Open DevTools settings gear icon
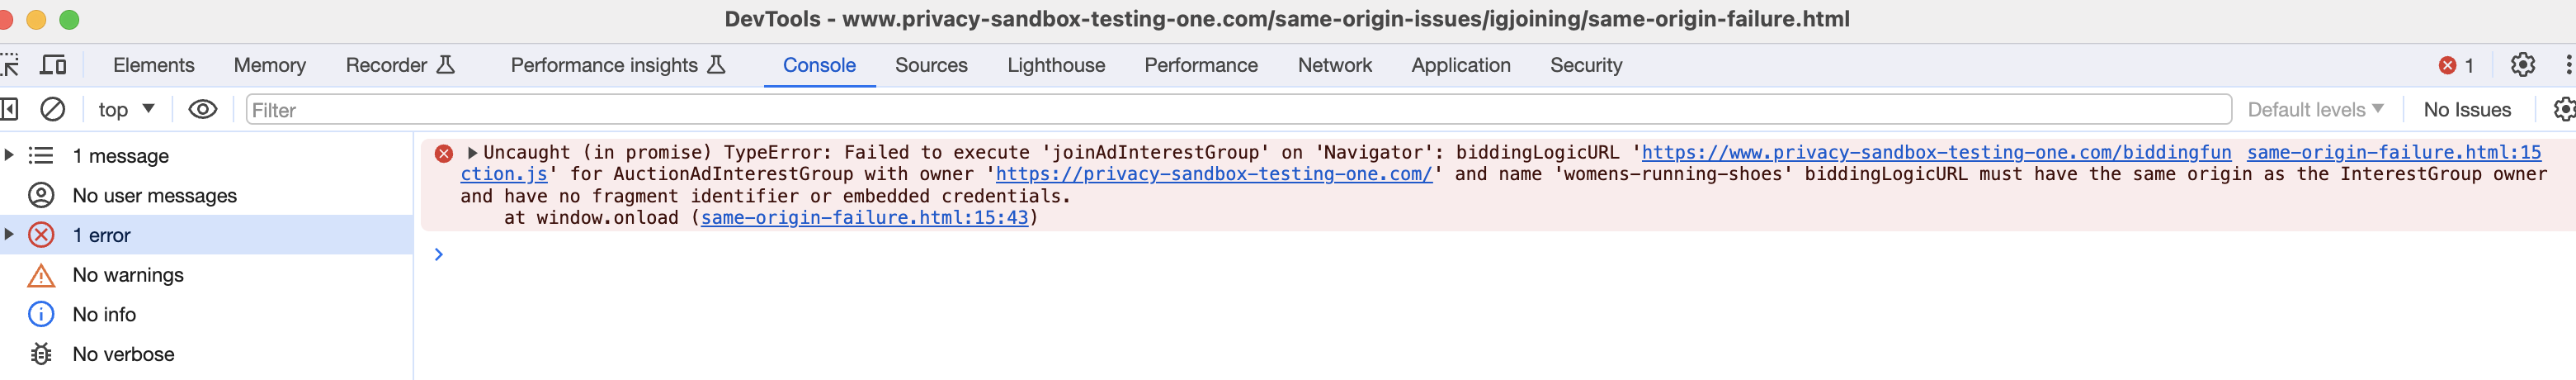Screen dimensions: 2576x380 coord(2522,65)
